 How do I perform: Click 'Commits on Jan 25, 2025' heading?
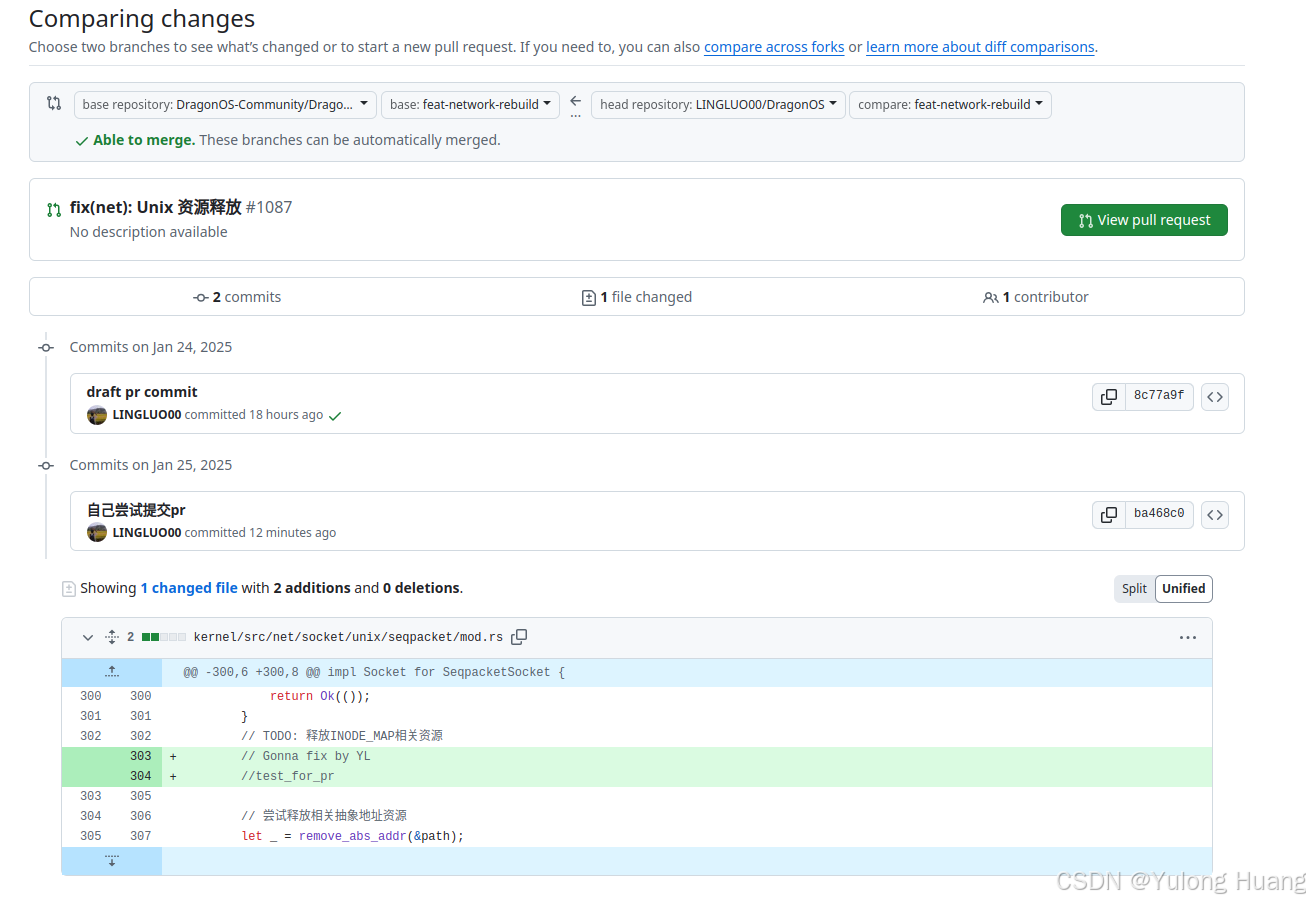tap(151, 465)
